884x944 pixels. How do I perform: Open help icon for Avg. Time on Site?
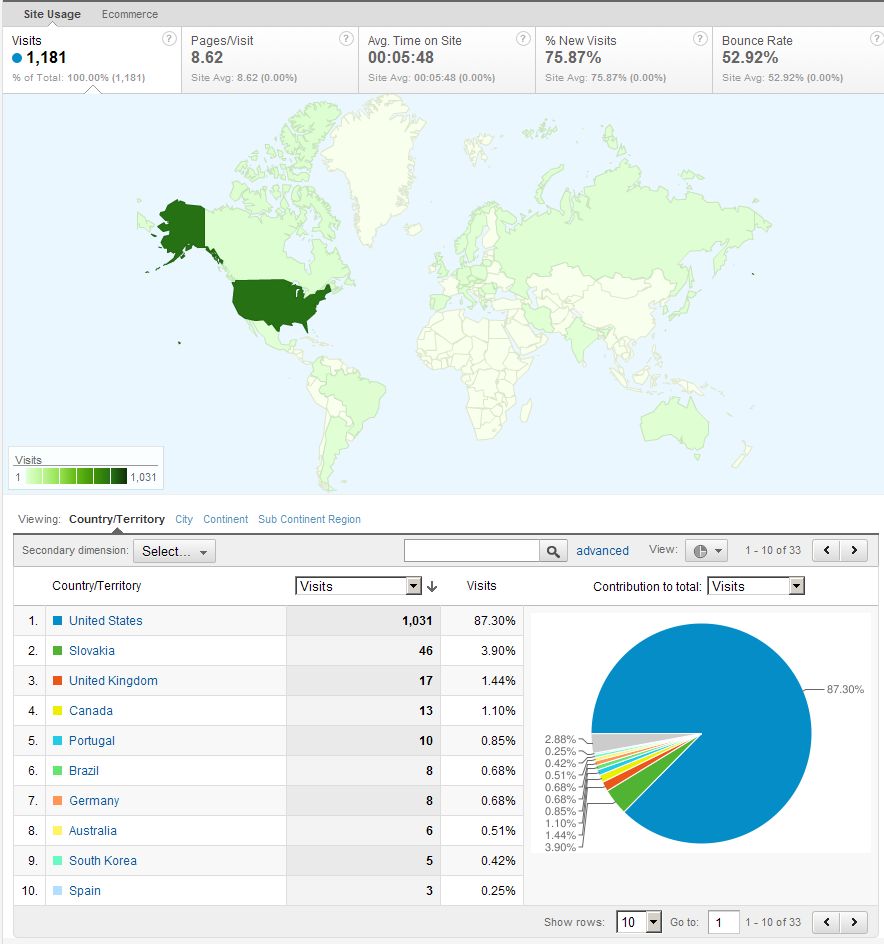523,39
